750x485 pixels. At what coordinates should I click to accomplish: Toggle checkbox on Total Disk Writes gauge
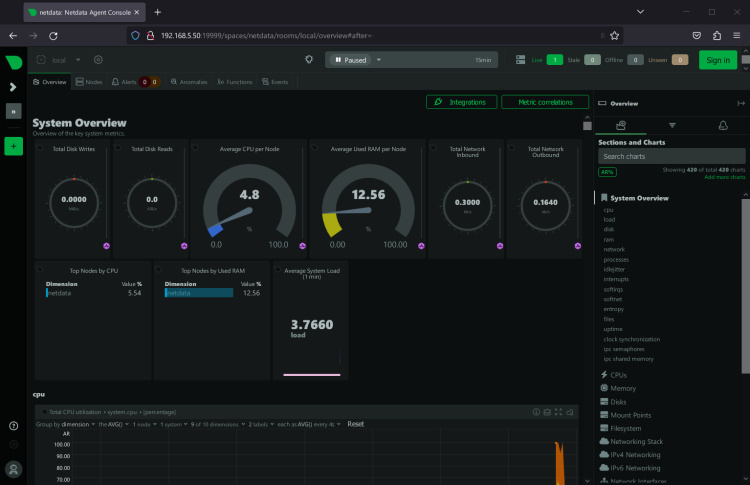40,148
